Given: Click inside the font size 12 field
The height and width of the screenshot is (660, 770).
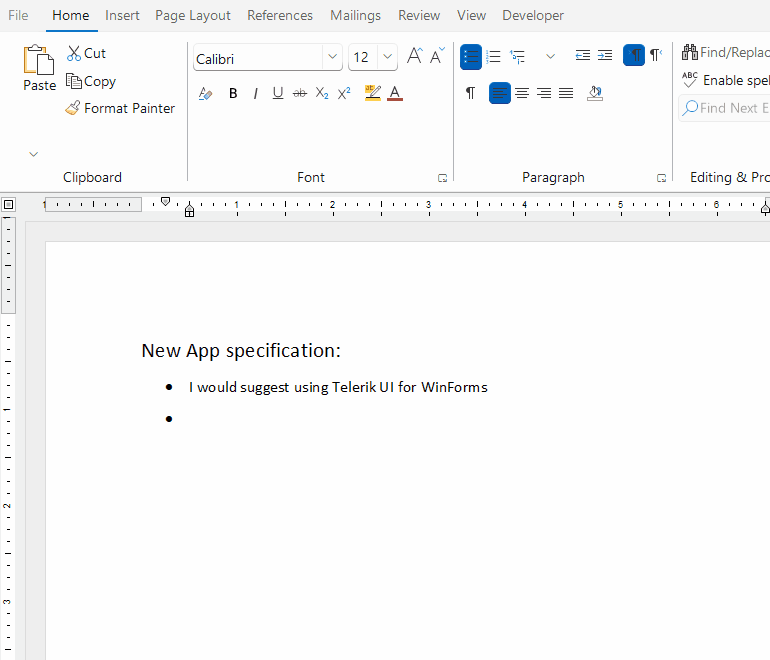Looking at the screenshot, I should (363, 57).
